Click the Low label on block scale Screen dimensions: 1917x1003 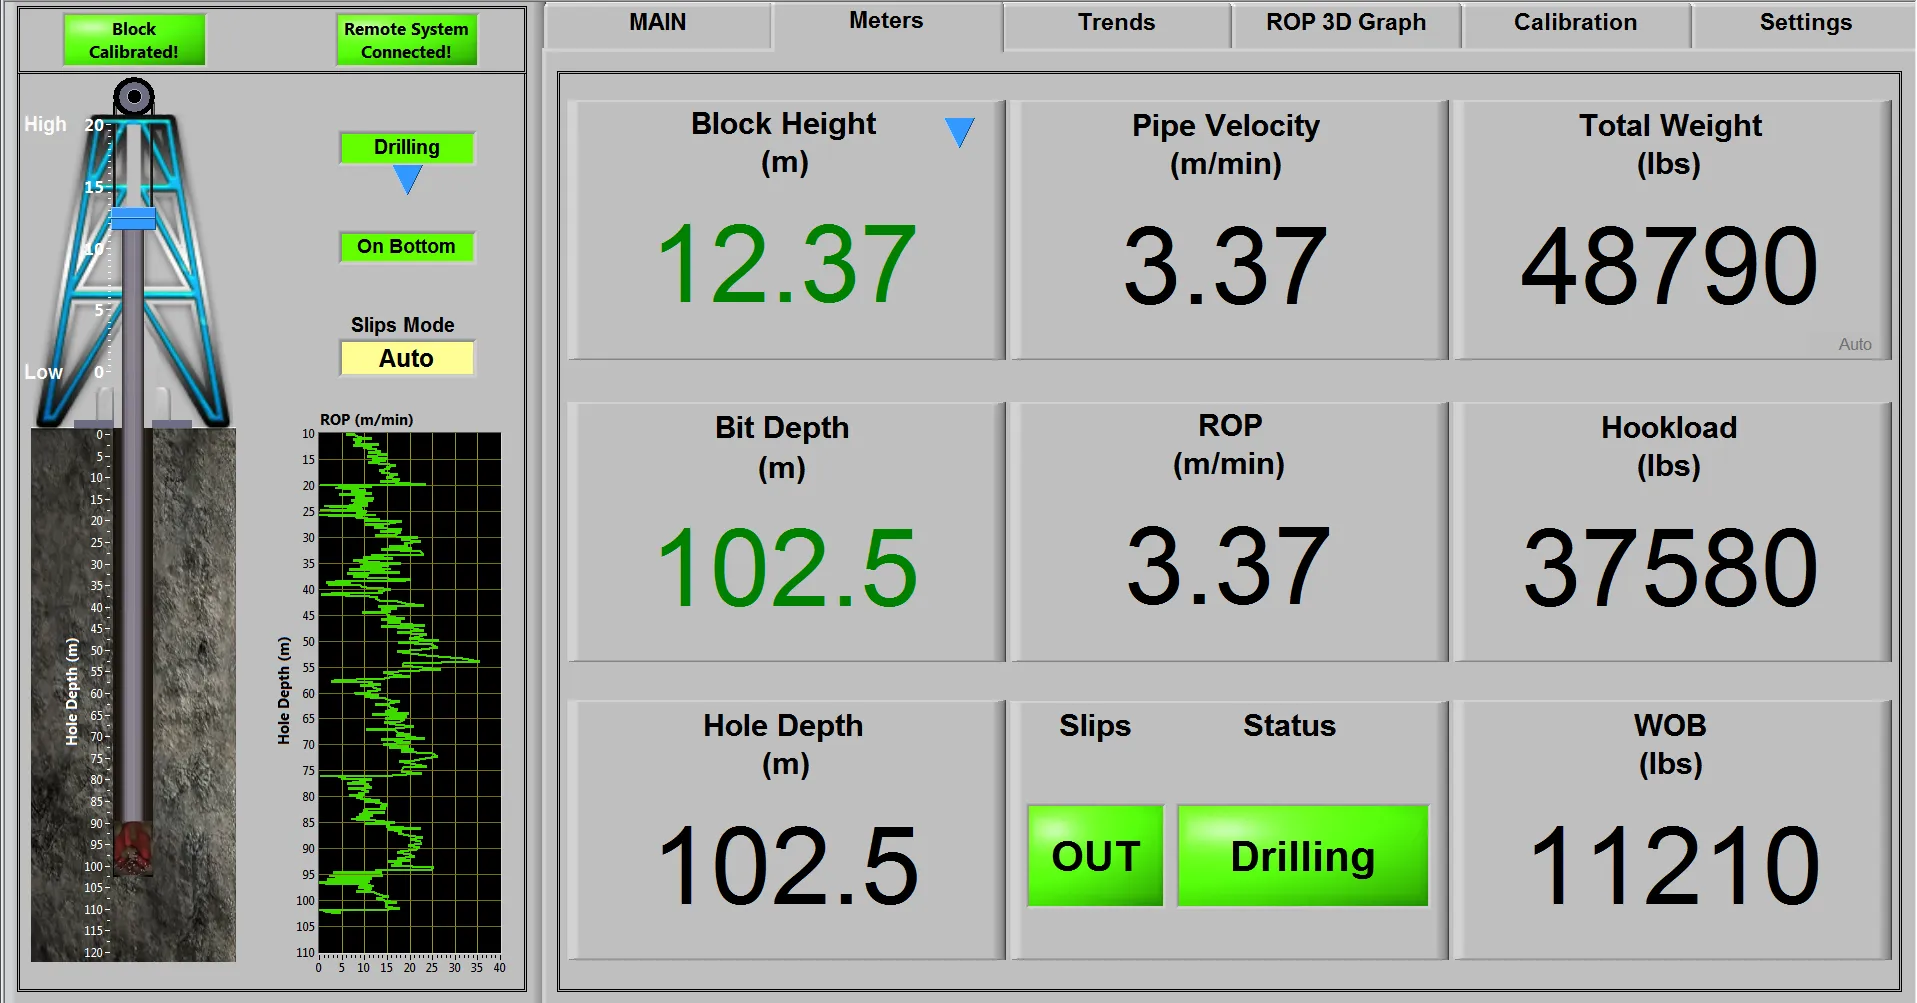[43, 372]
